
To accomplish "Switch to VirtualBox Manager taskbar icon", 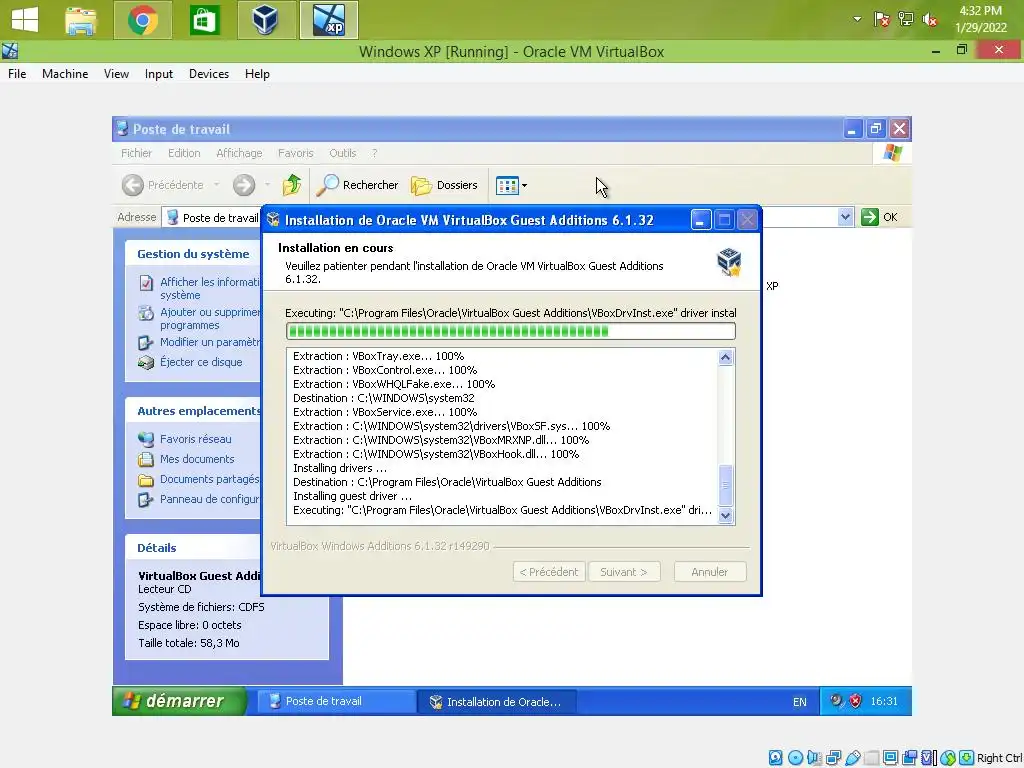I will [x=265, y=20].
